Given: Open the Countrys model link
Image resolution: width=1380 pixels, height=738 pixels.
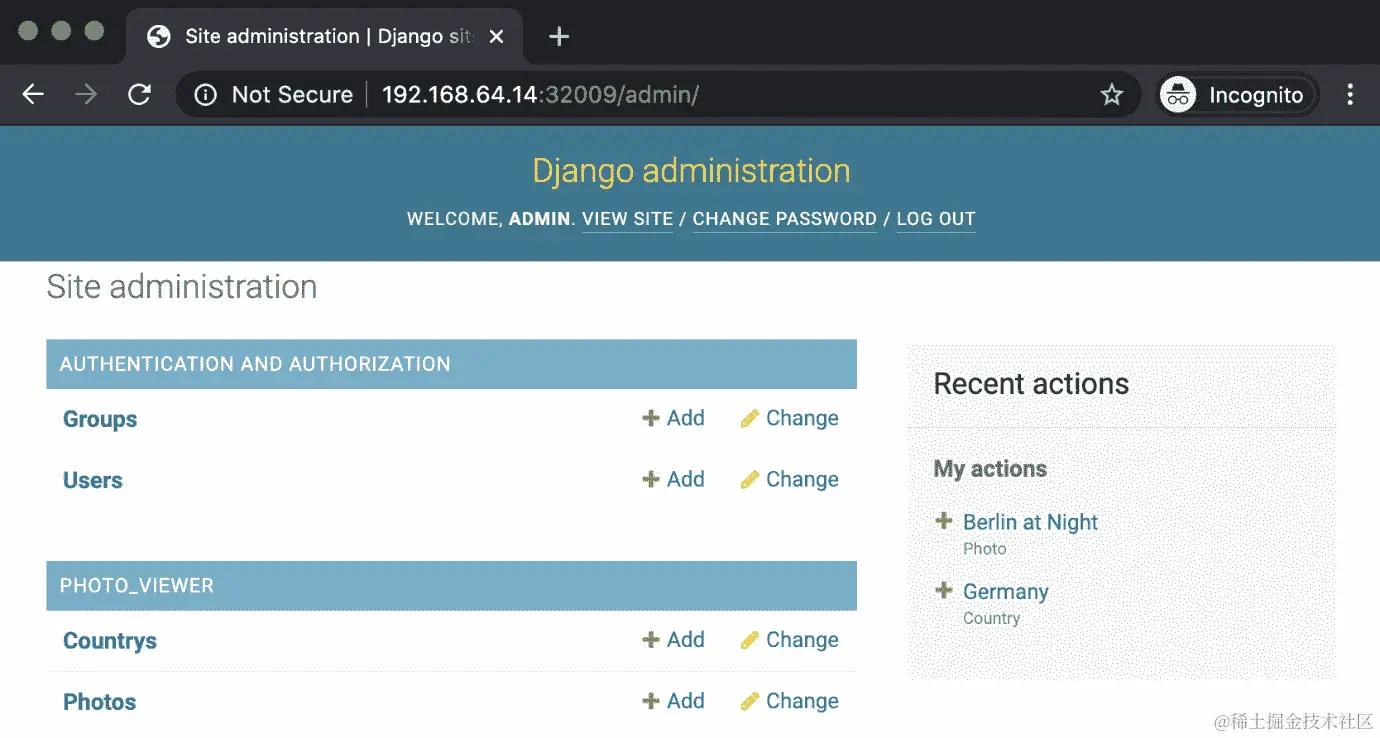Looking at the screenshot, I should coord(110,641).
